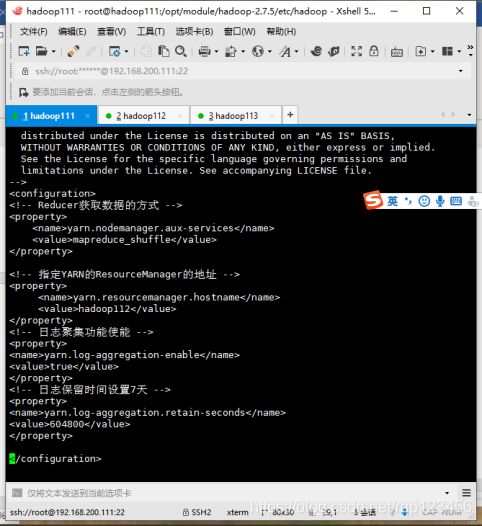
Task: Click the Xagent swirl icon
Action: coord(316,51)
